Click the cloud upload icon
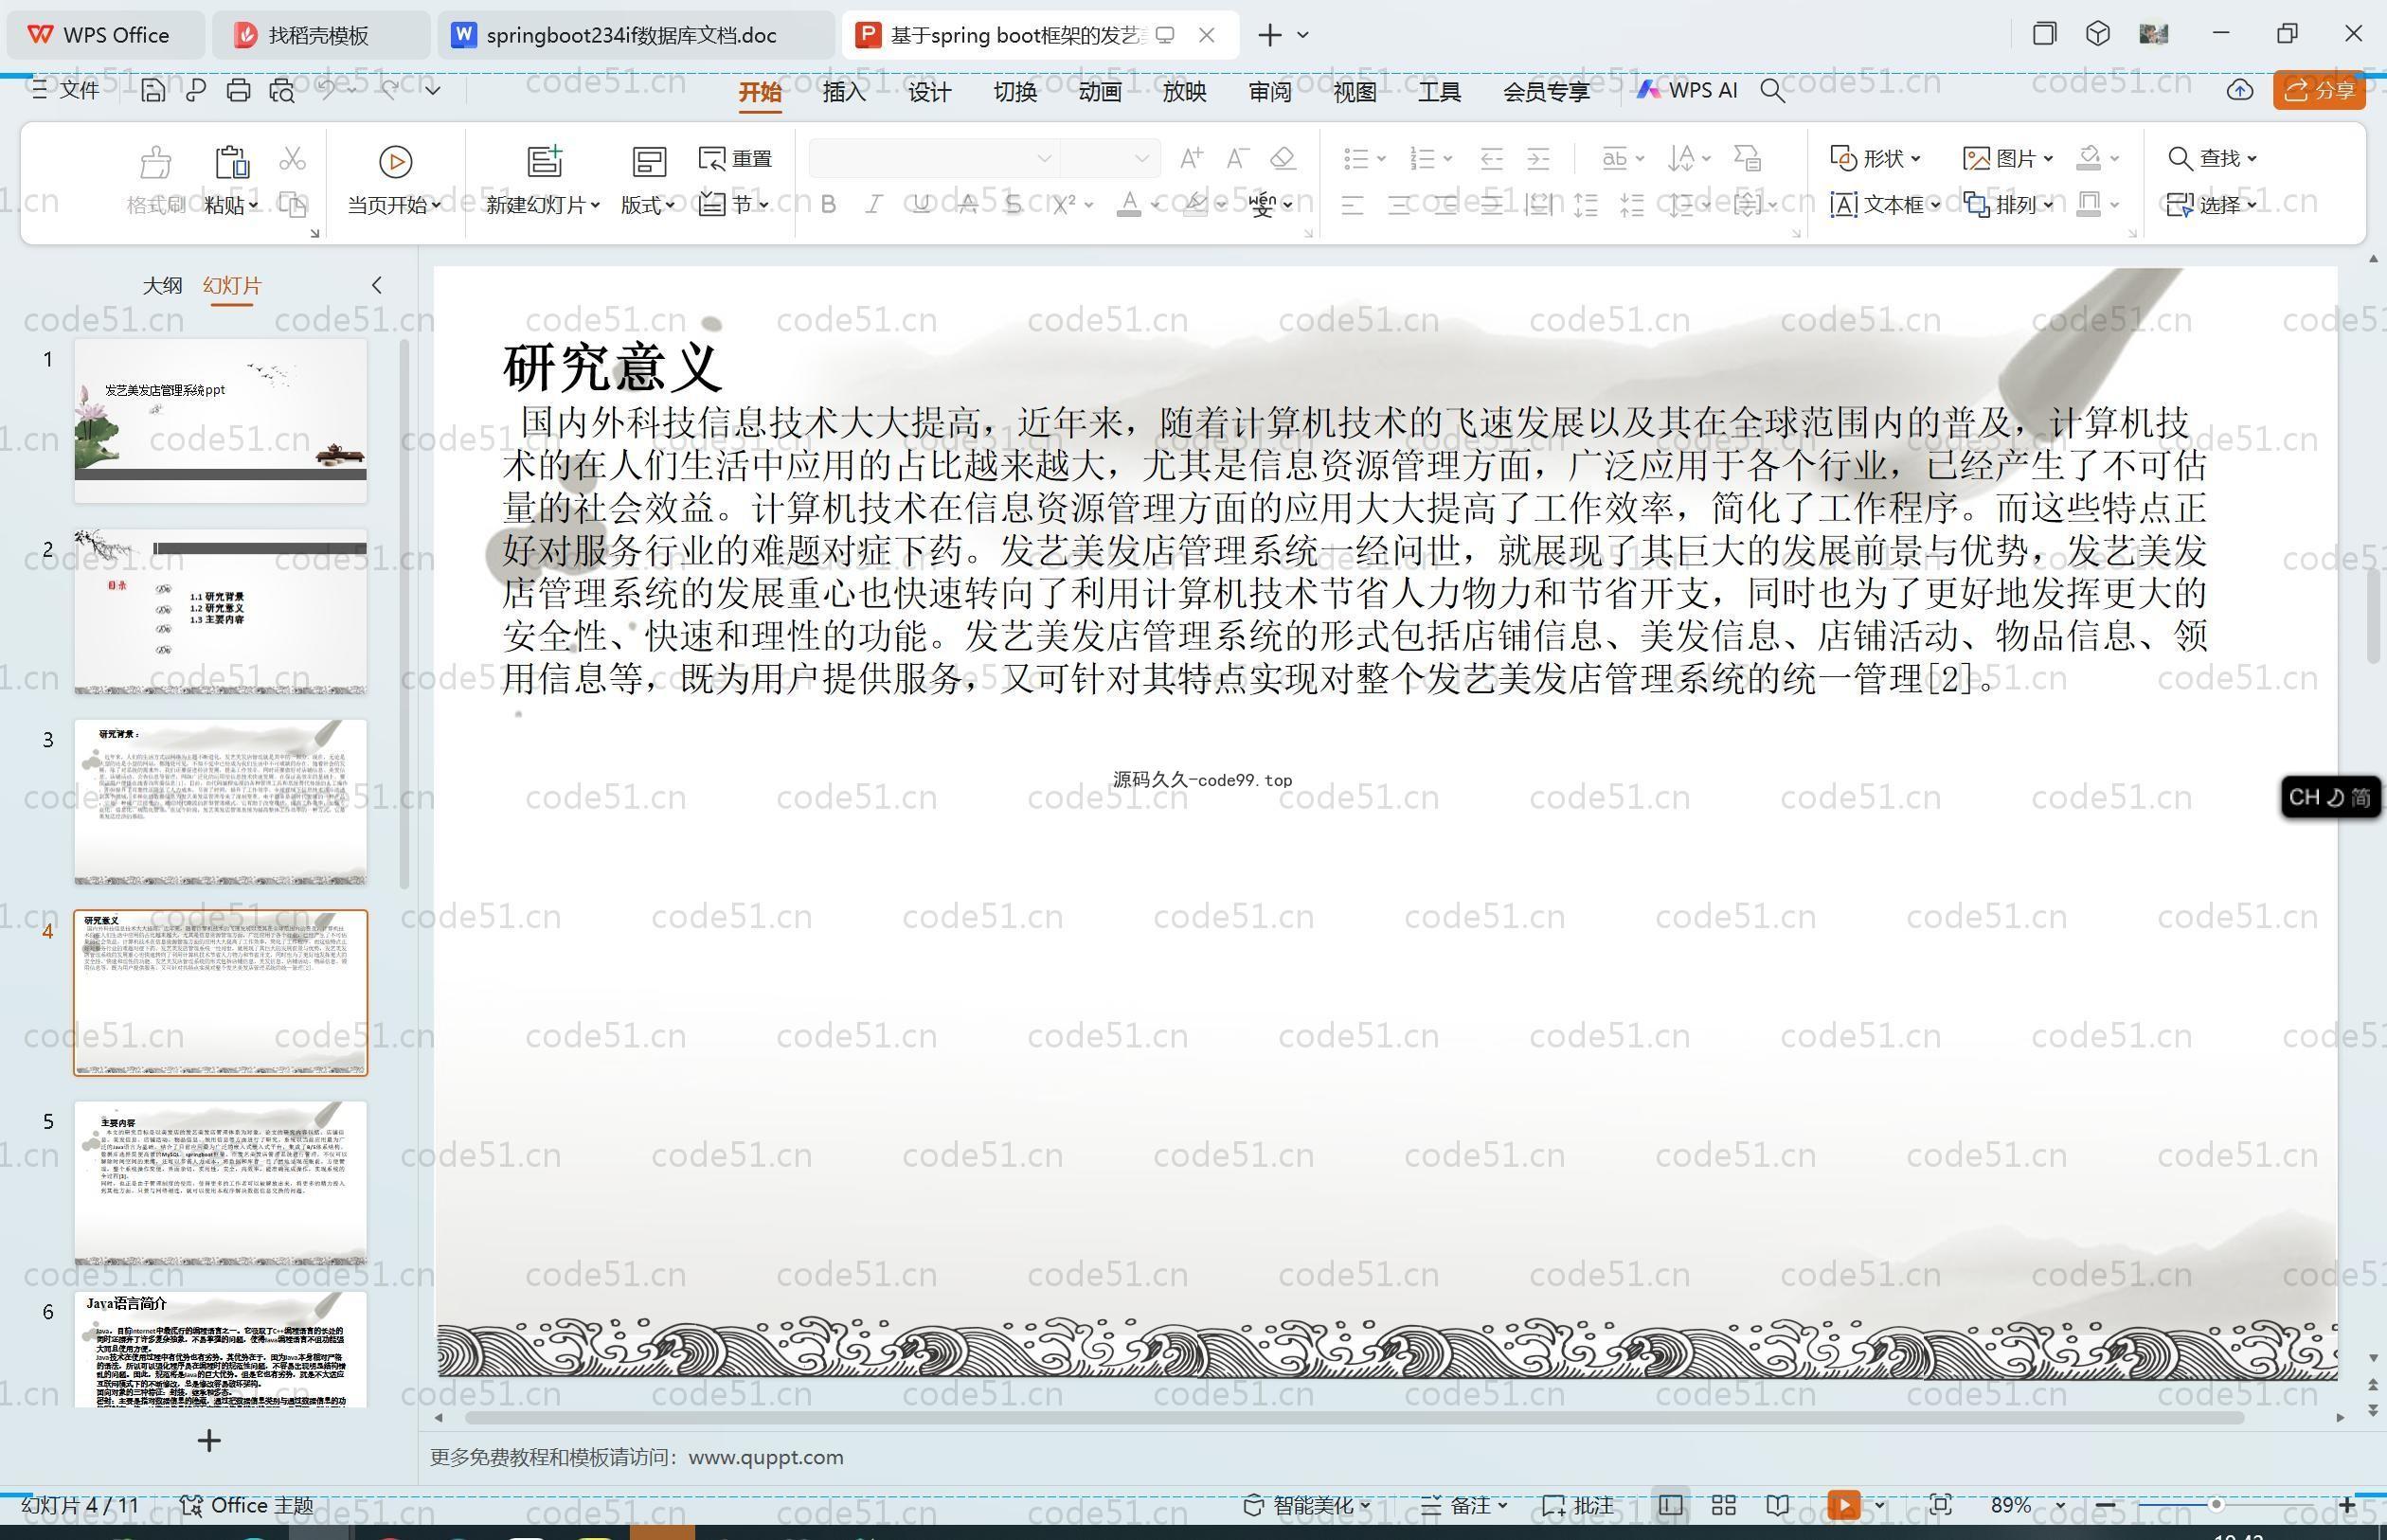Screen dimensions: 2387x1540 click(2239, 90)
